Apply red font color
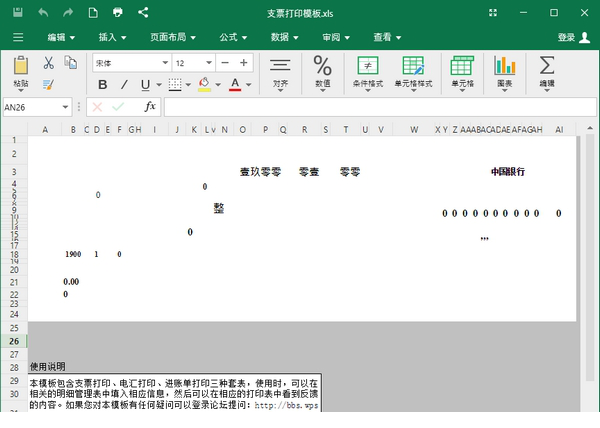600x428 pixels. 235,85
